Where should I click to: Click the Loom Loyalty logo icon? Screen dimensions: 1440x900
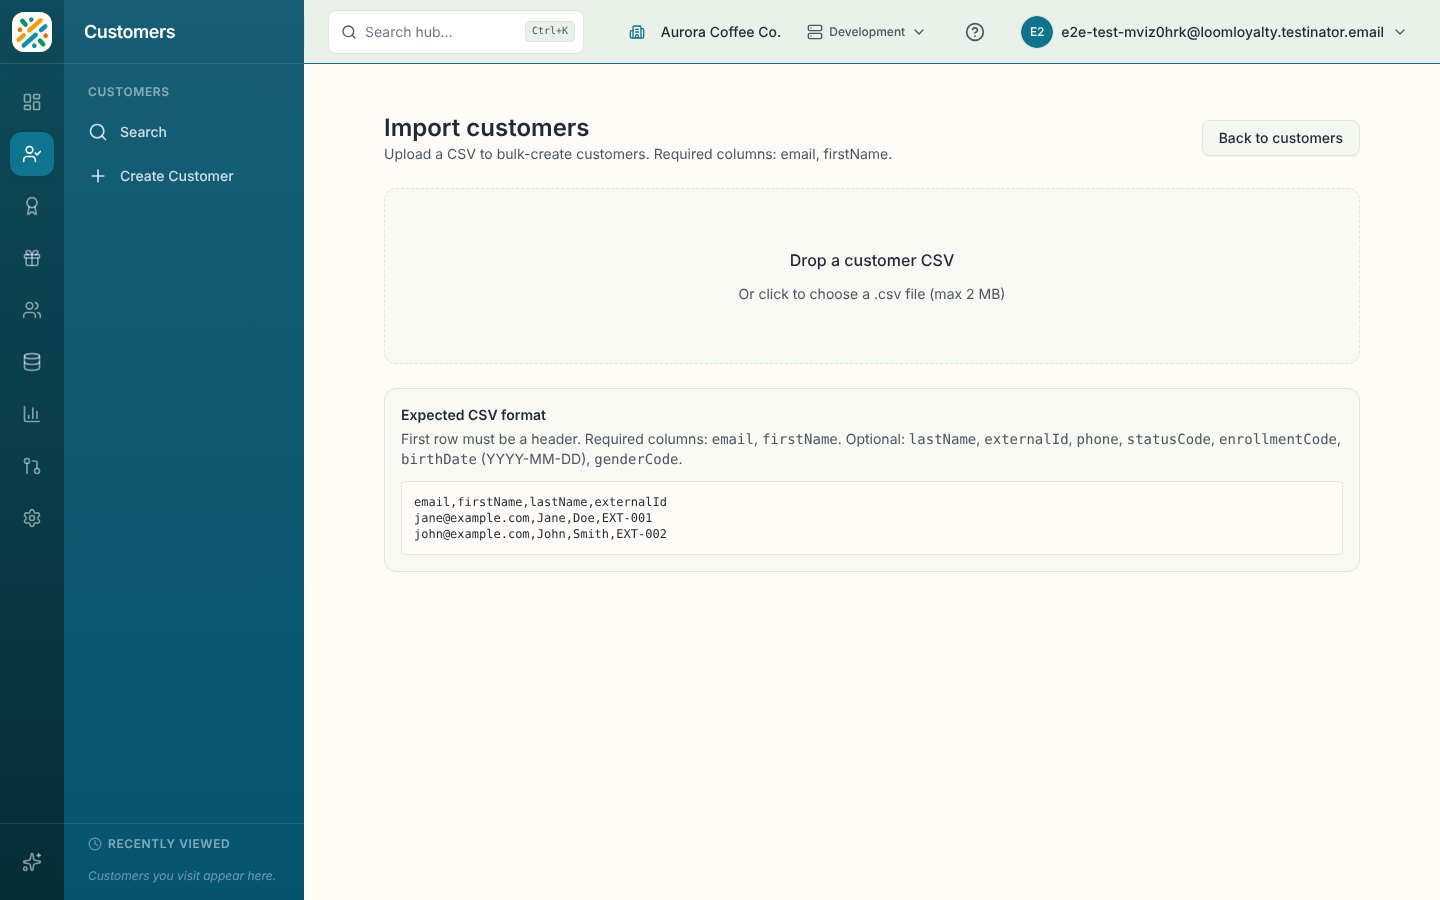(x=32, y=32)
